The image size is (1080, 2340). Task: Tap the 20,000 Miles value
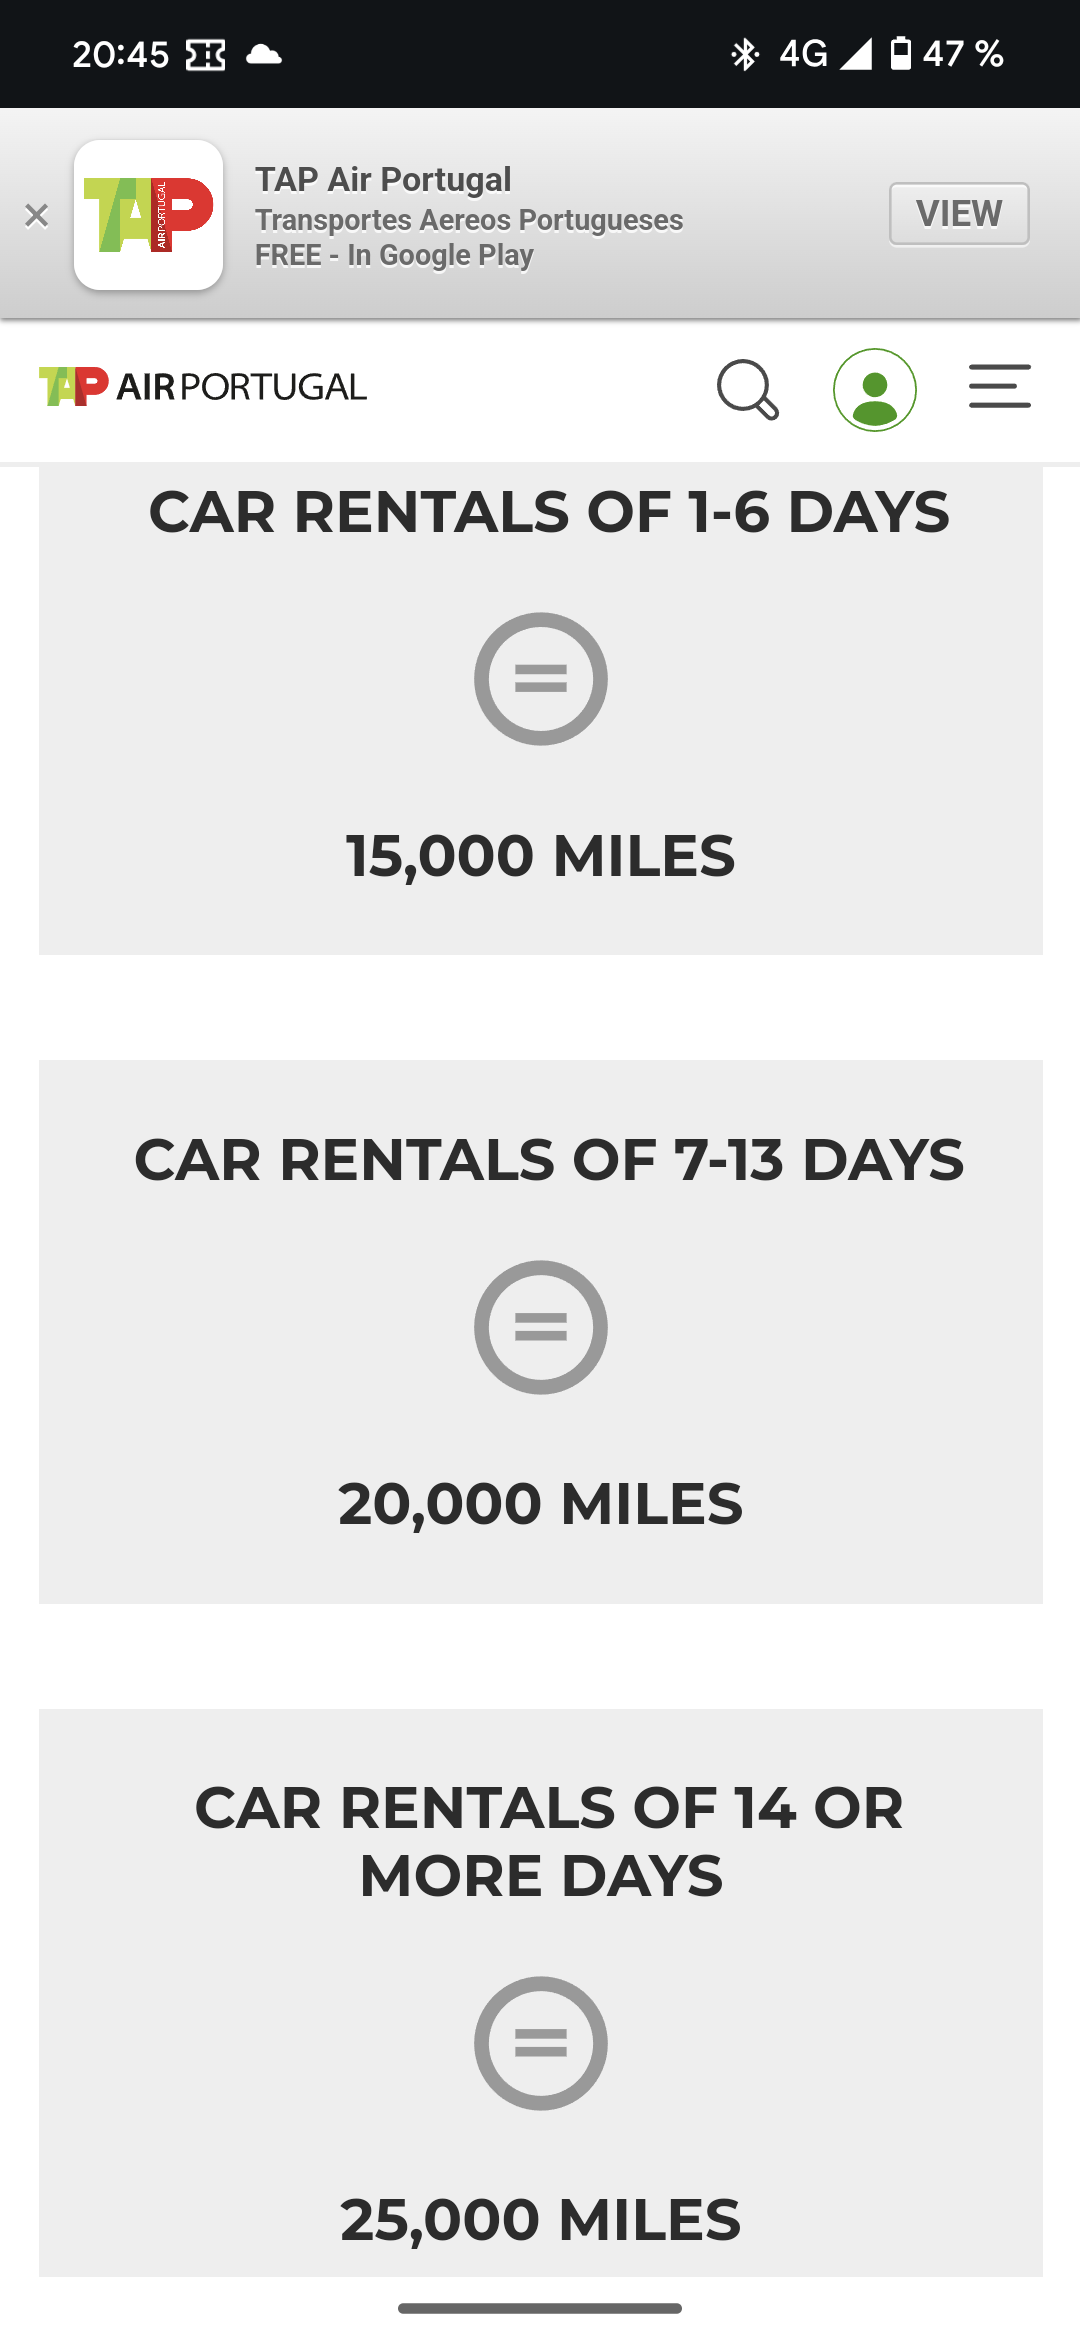[x=541, y=1504]
